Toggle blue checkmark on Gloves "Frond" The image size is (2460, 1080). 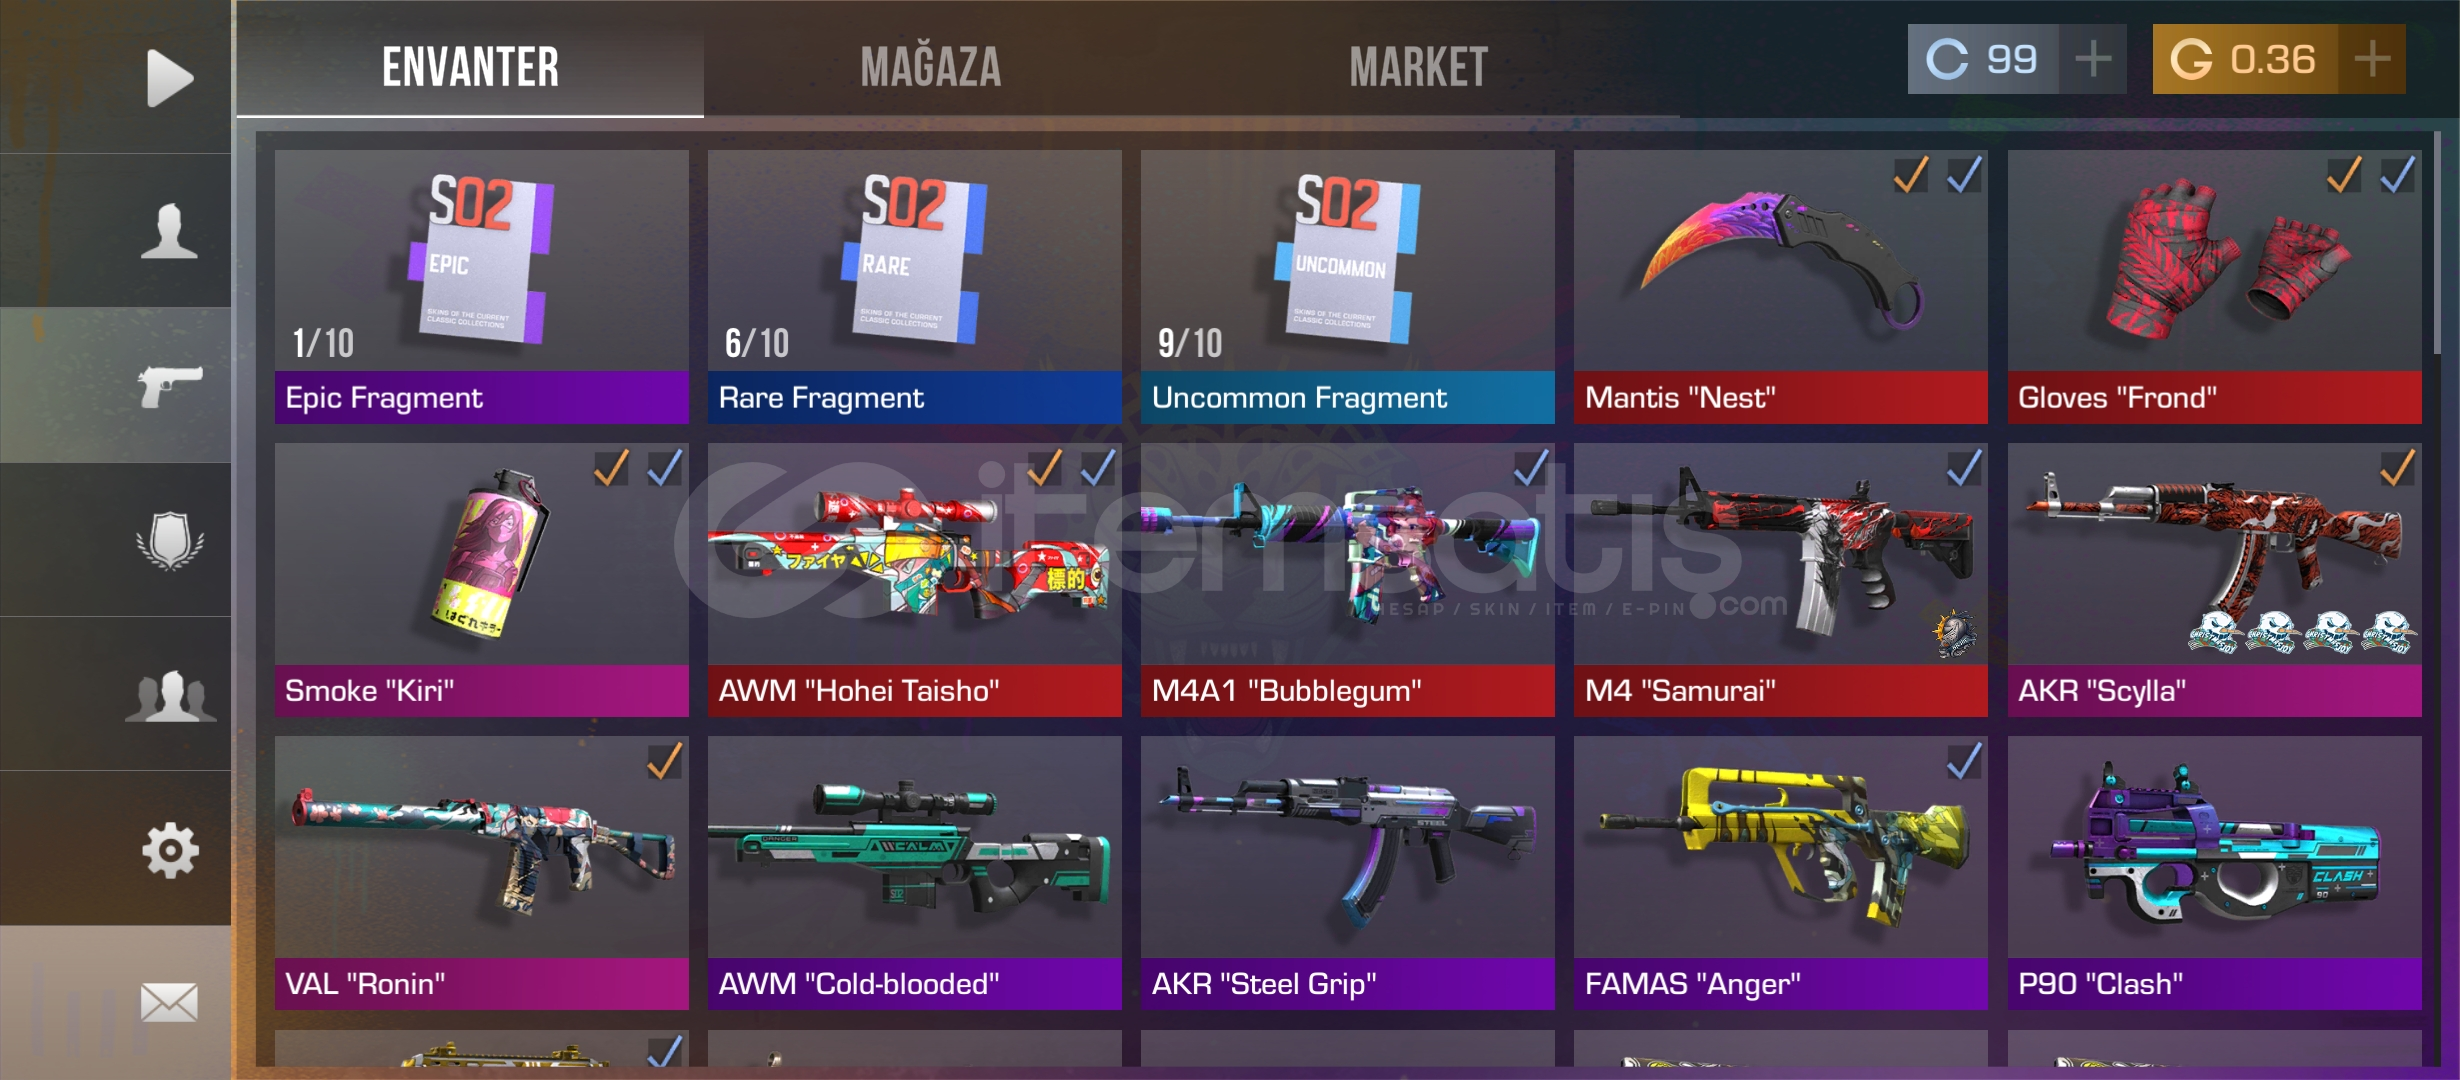pyautogui.click(x=2398, y=175)
